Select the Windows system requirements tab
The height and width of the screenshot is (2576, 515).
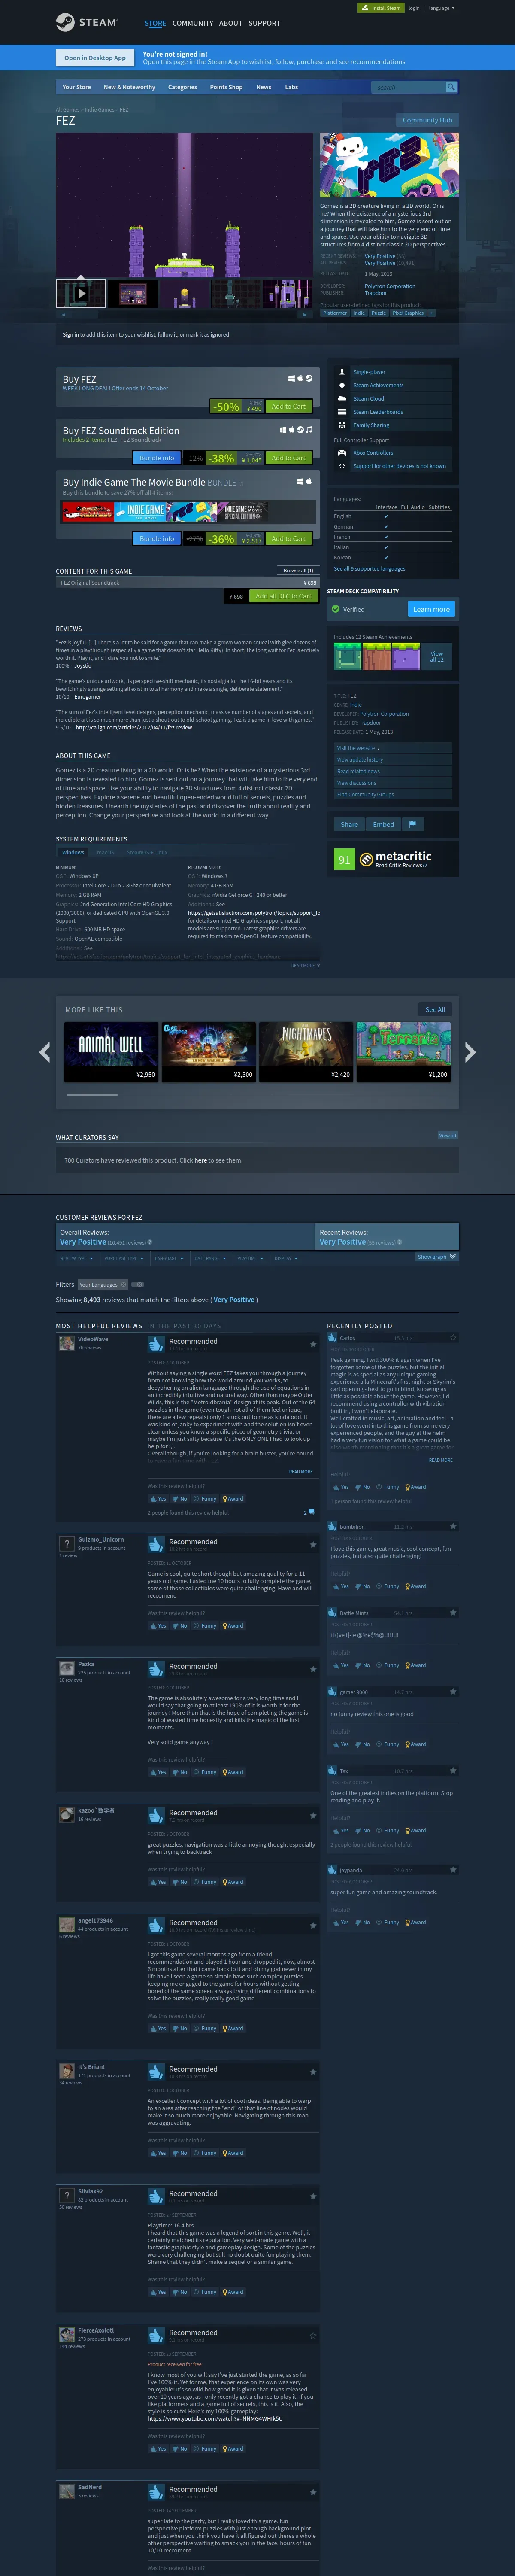(73, 852)
